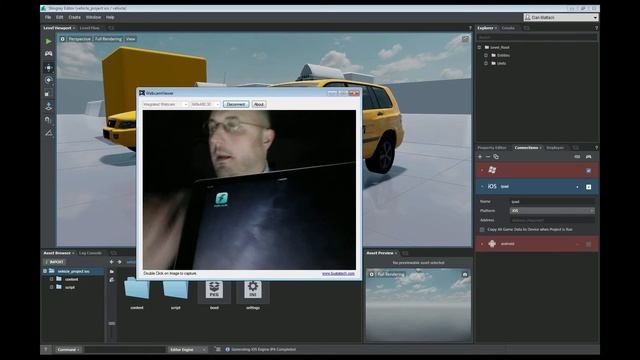Click the snap settings icon in left toolbar
The width and height of the screenshot is (640, 360).
pos(49,120)
